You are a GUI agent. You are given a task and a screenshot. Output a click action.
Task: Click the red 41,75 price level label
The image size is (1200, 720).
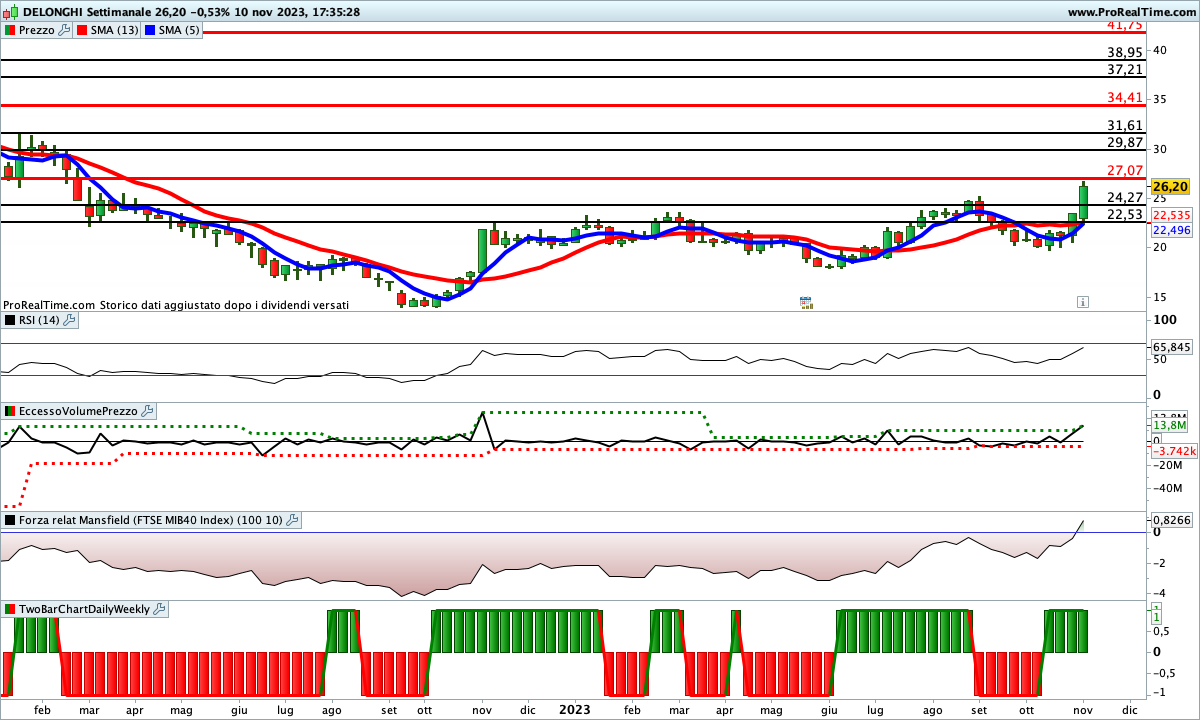tap(1125, 25)
